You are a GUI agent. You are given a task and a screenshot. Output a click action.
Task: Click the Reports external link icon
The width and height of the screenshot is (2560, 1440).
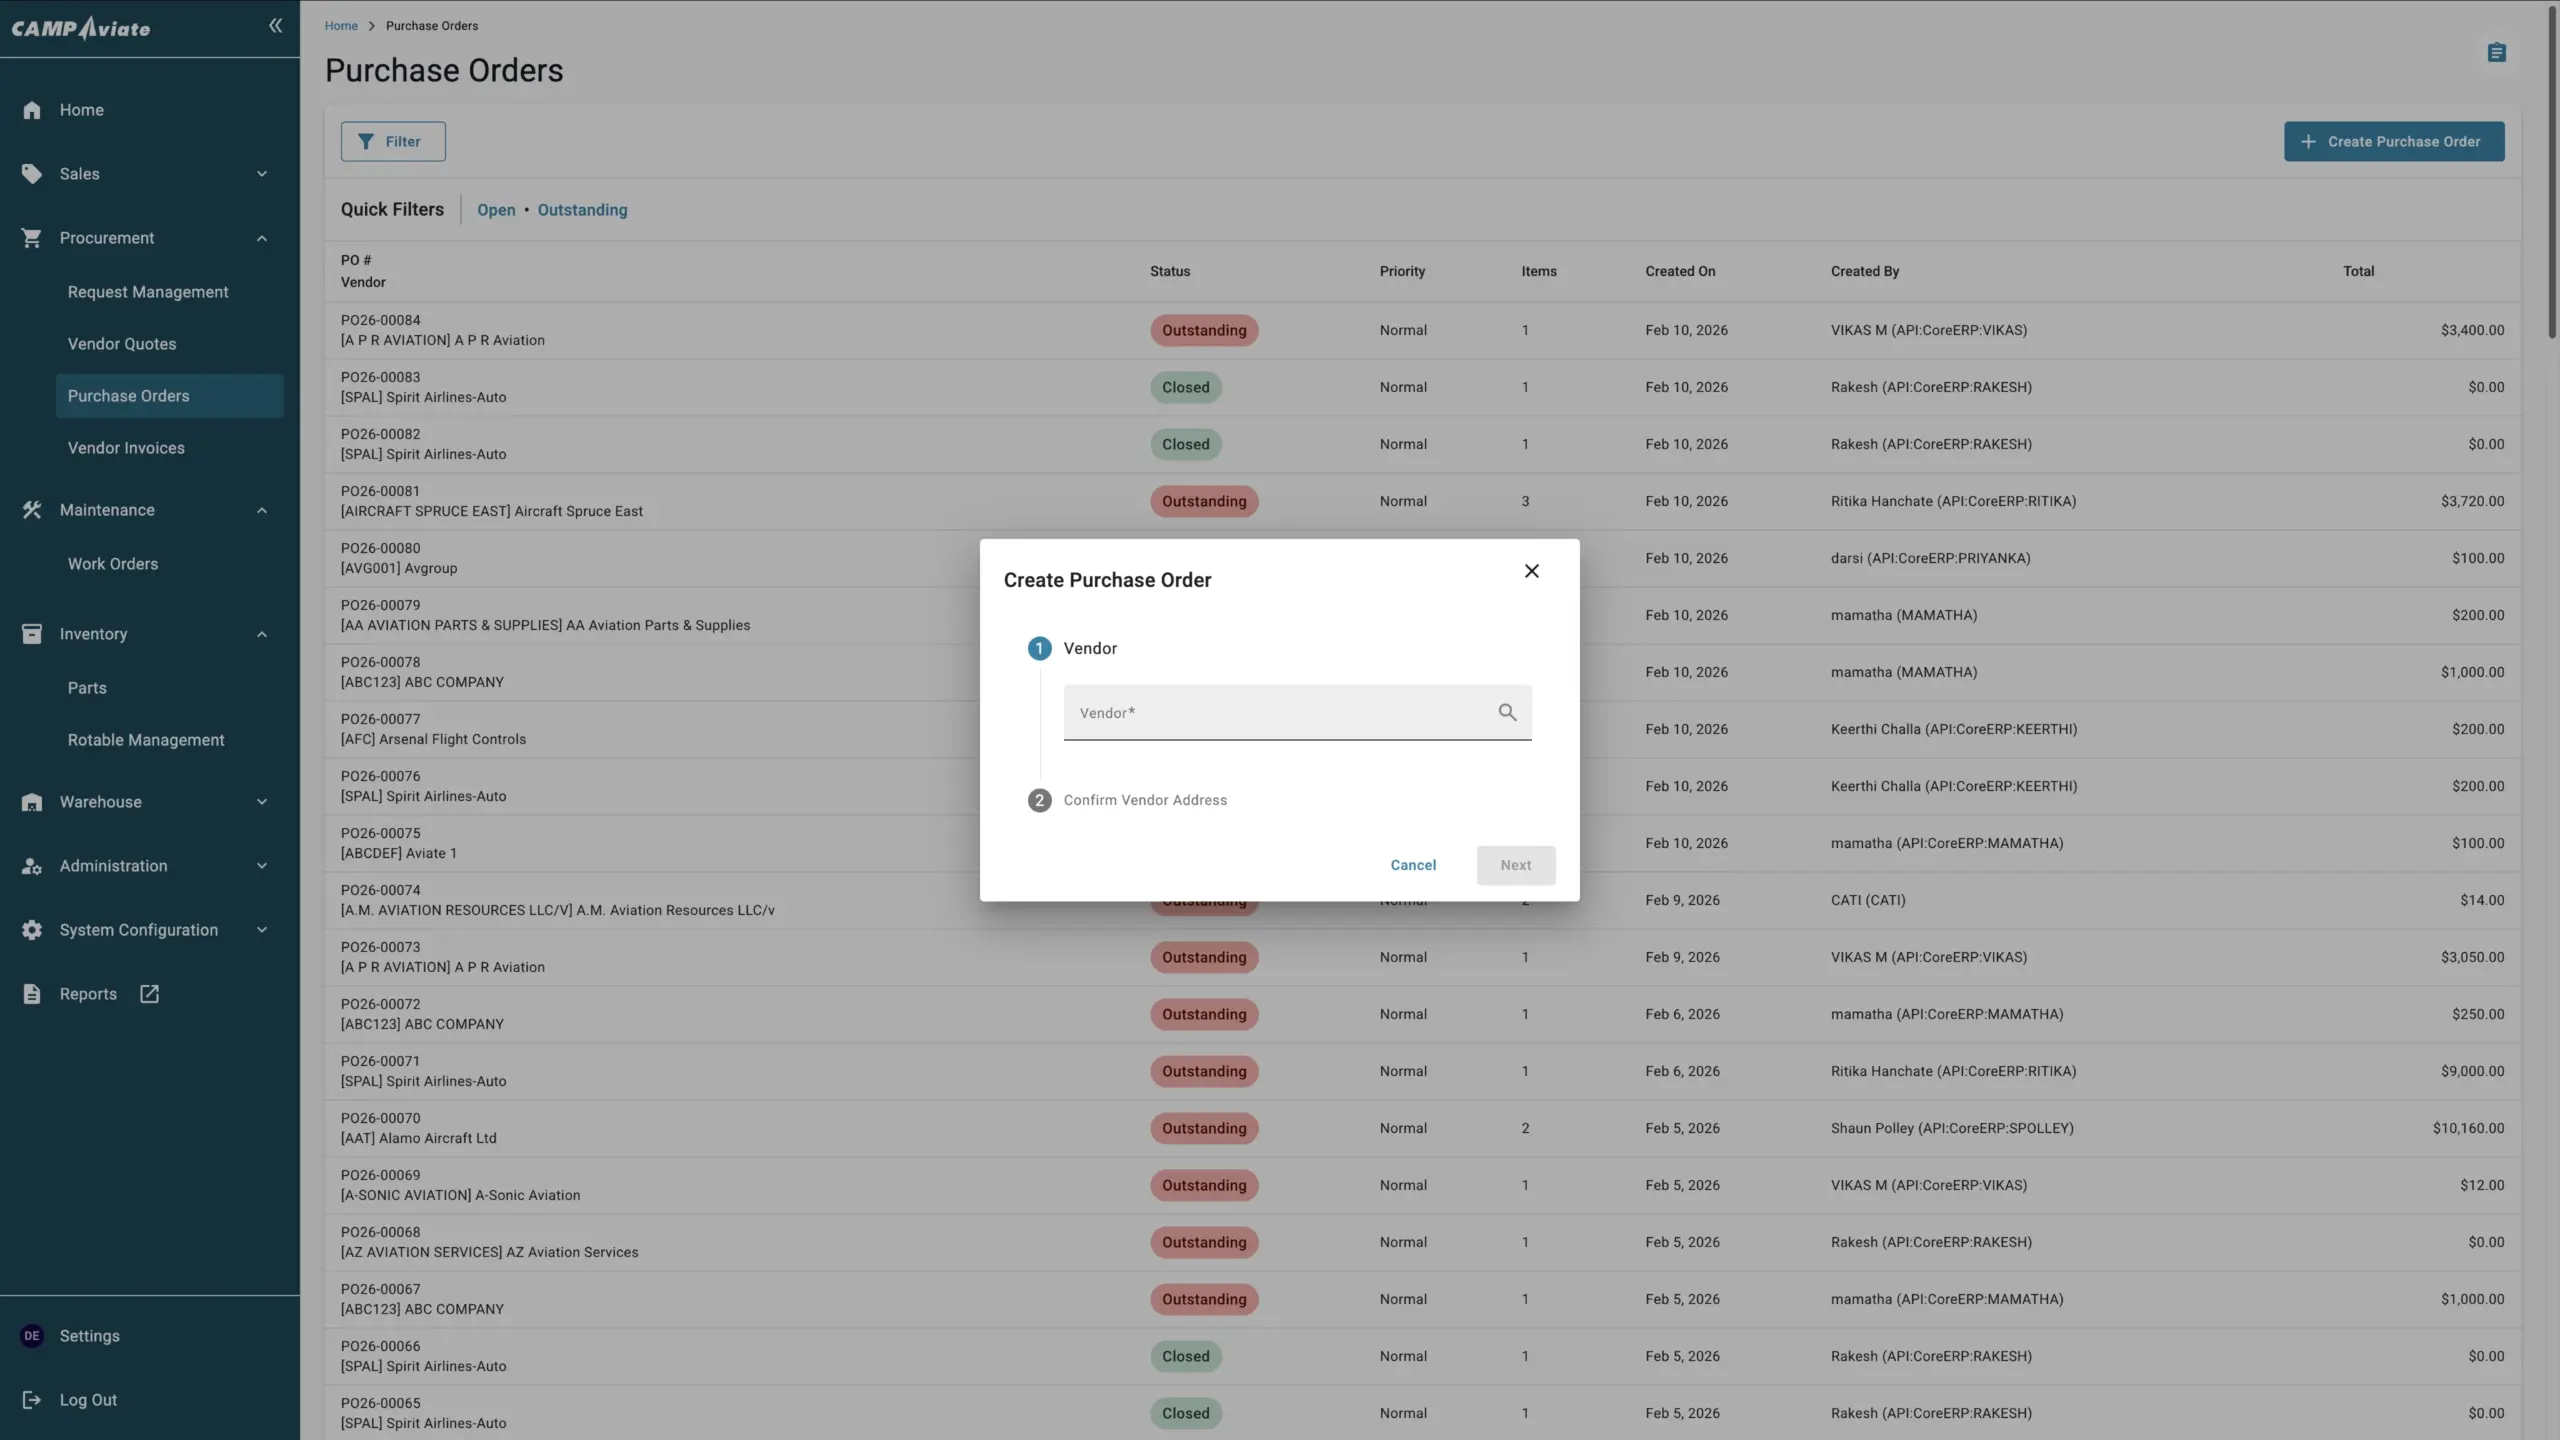[149, 994]
